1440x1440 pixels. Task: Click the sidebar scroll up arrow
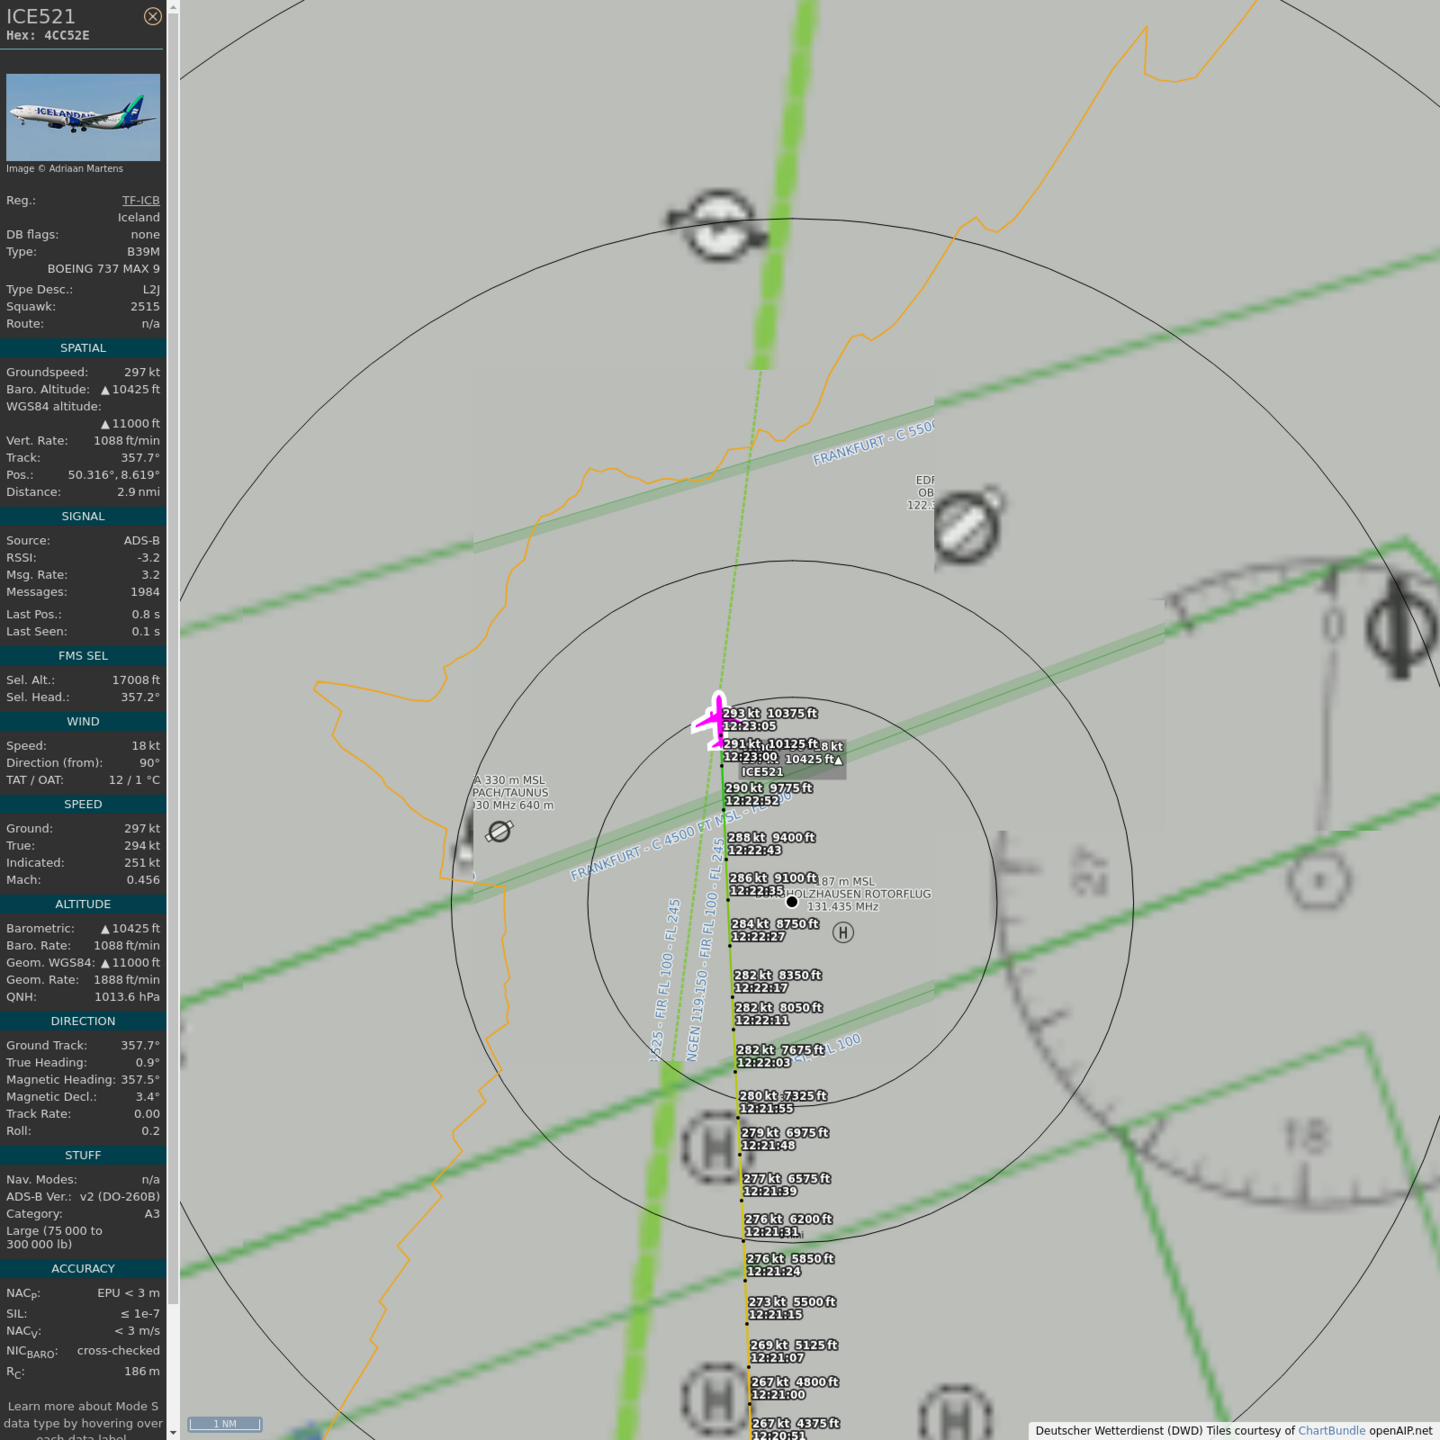point(173,7)
